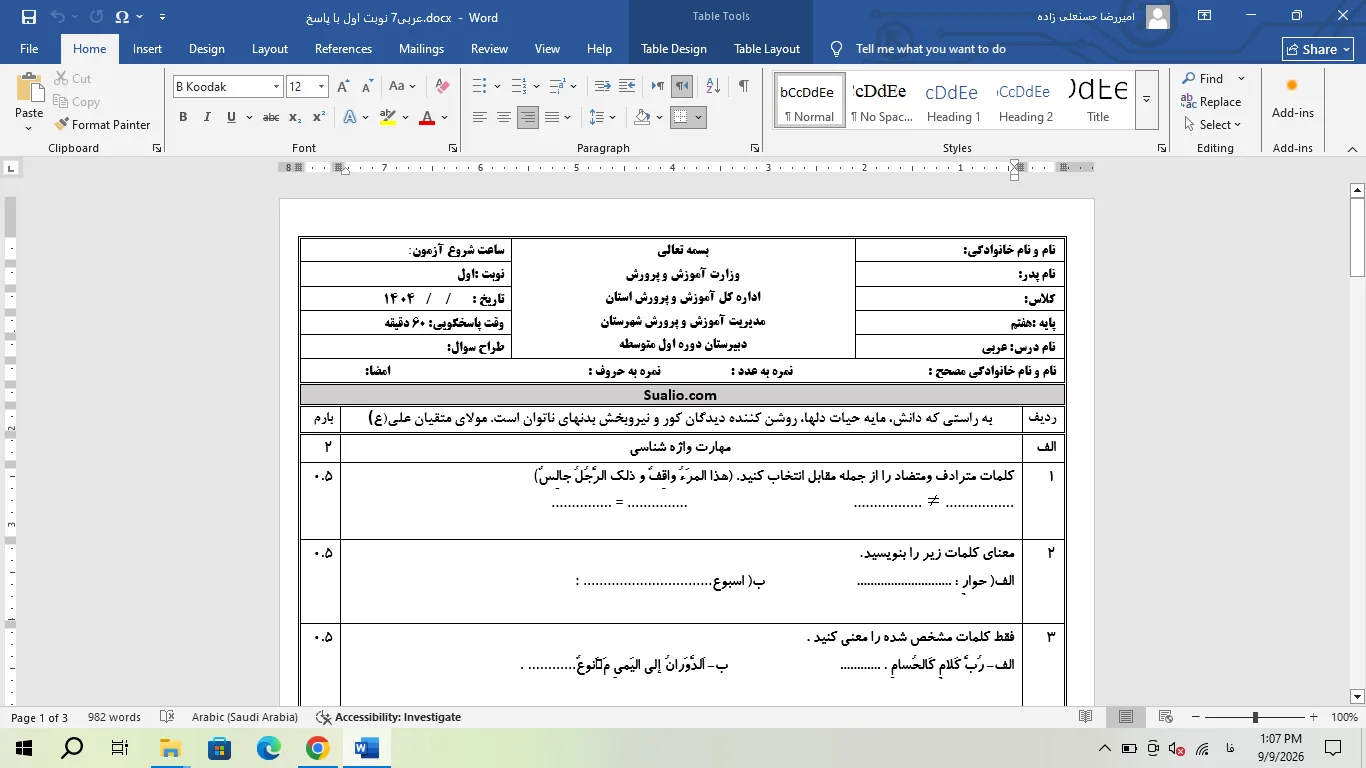Apply the Heading 1 style
Viewport: 1366px width, 768px height.
click(952, 99)
